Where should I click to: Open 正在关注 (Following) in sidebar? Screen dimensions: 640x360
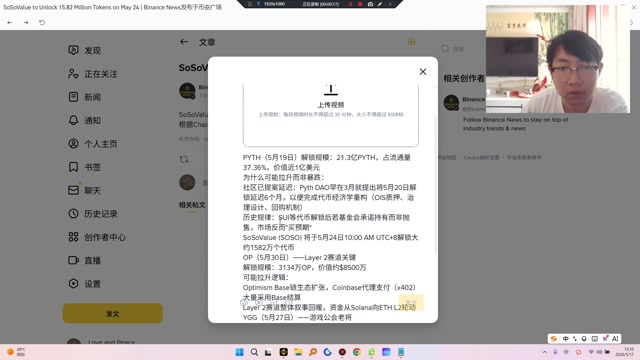pyautogui.click(x=93, y=74)
